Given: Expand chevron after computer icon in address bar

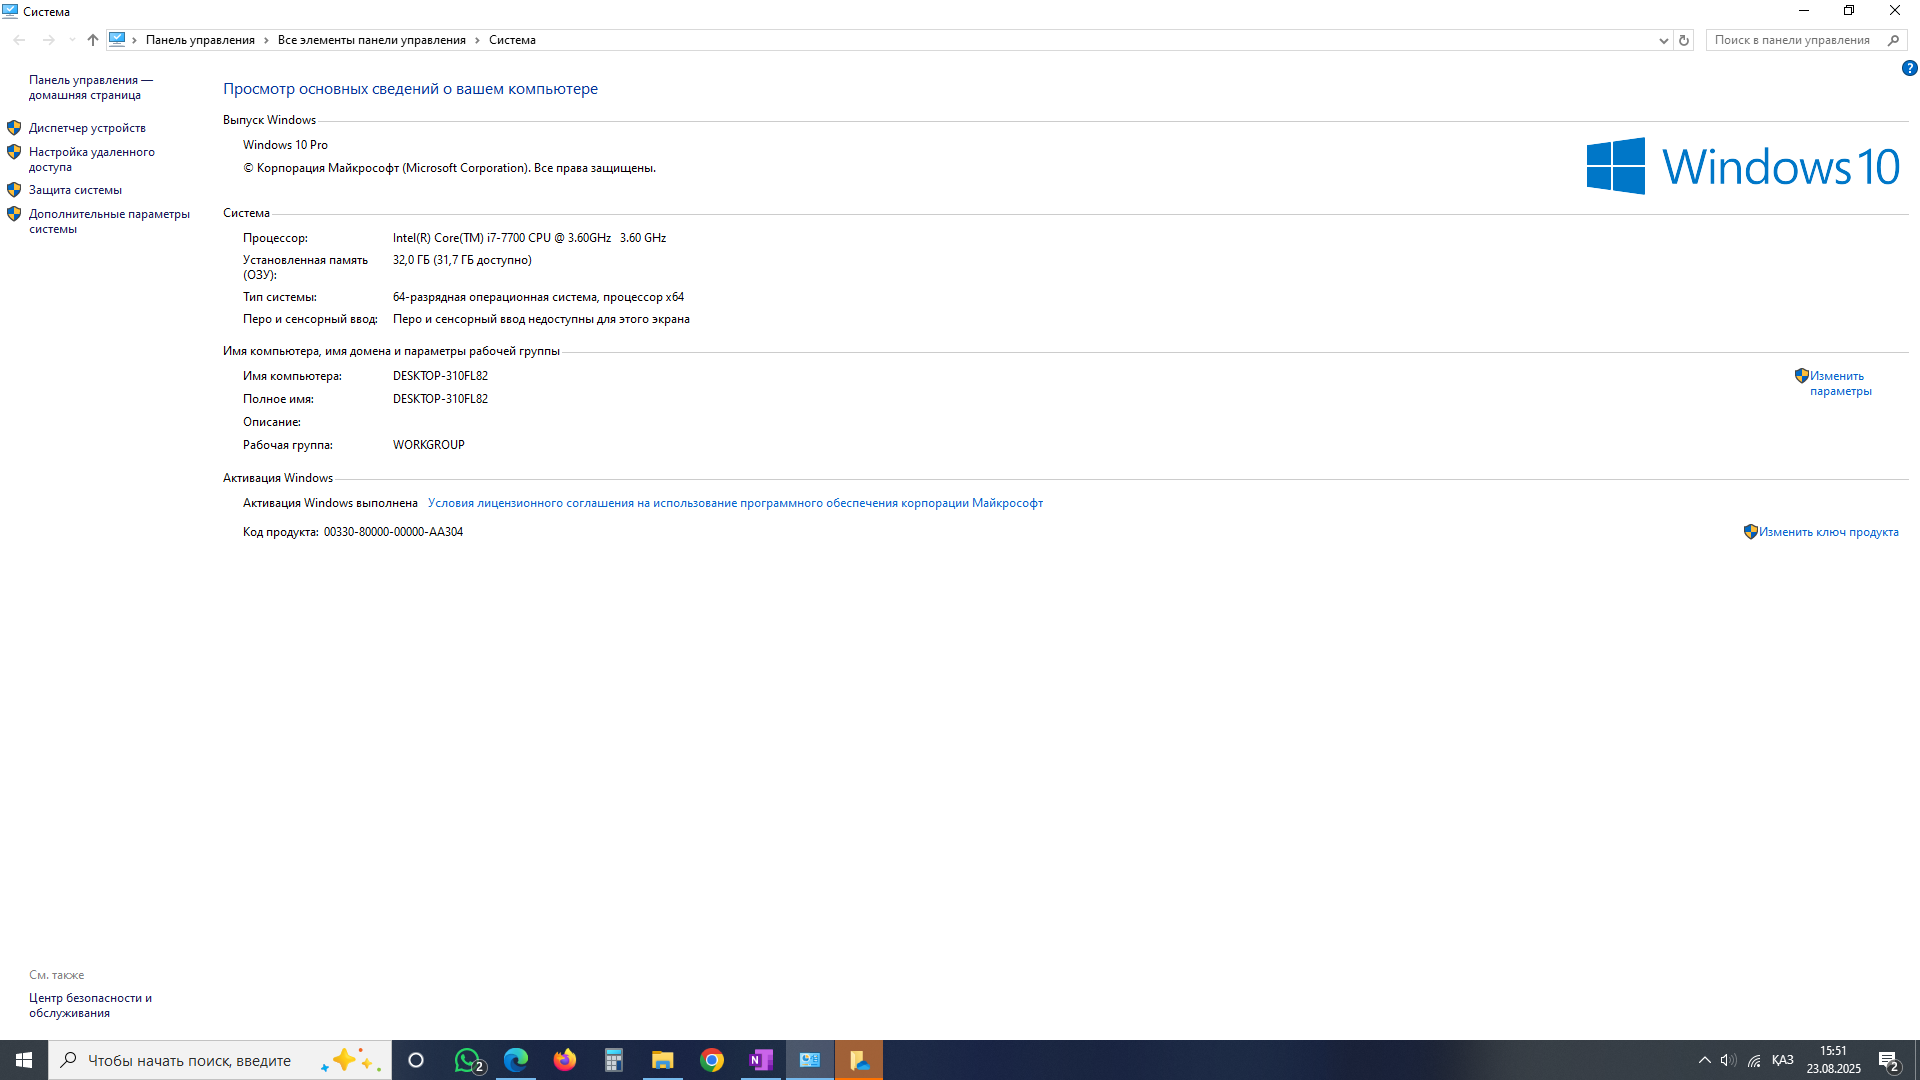Looking at the screenshot, I should pyautogui.click(x=134, y=40).
